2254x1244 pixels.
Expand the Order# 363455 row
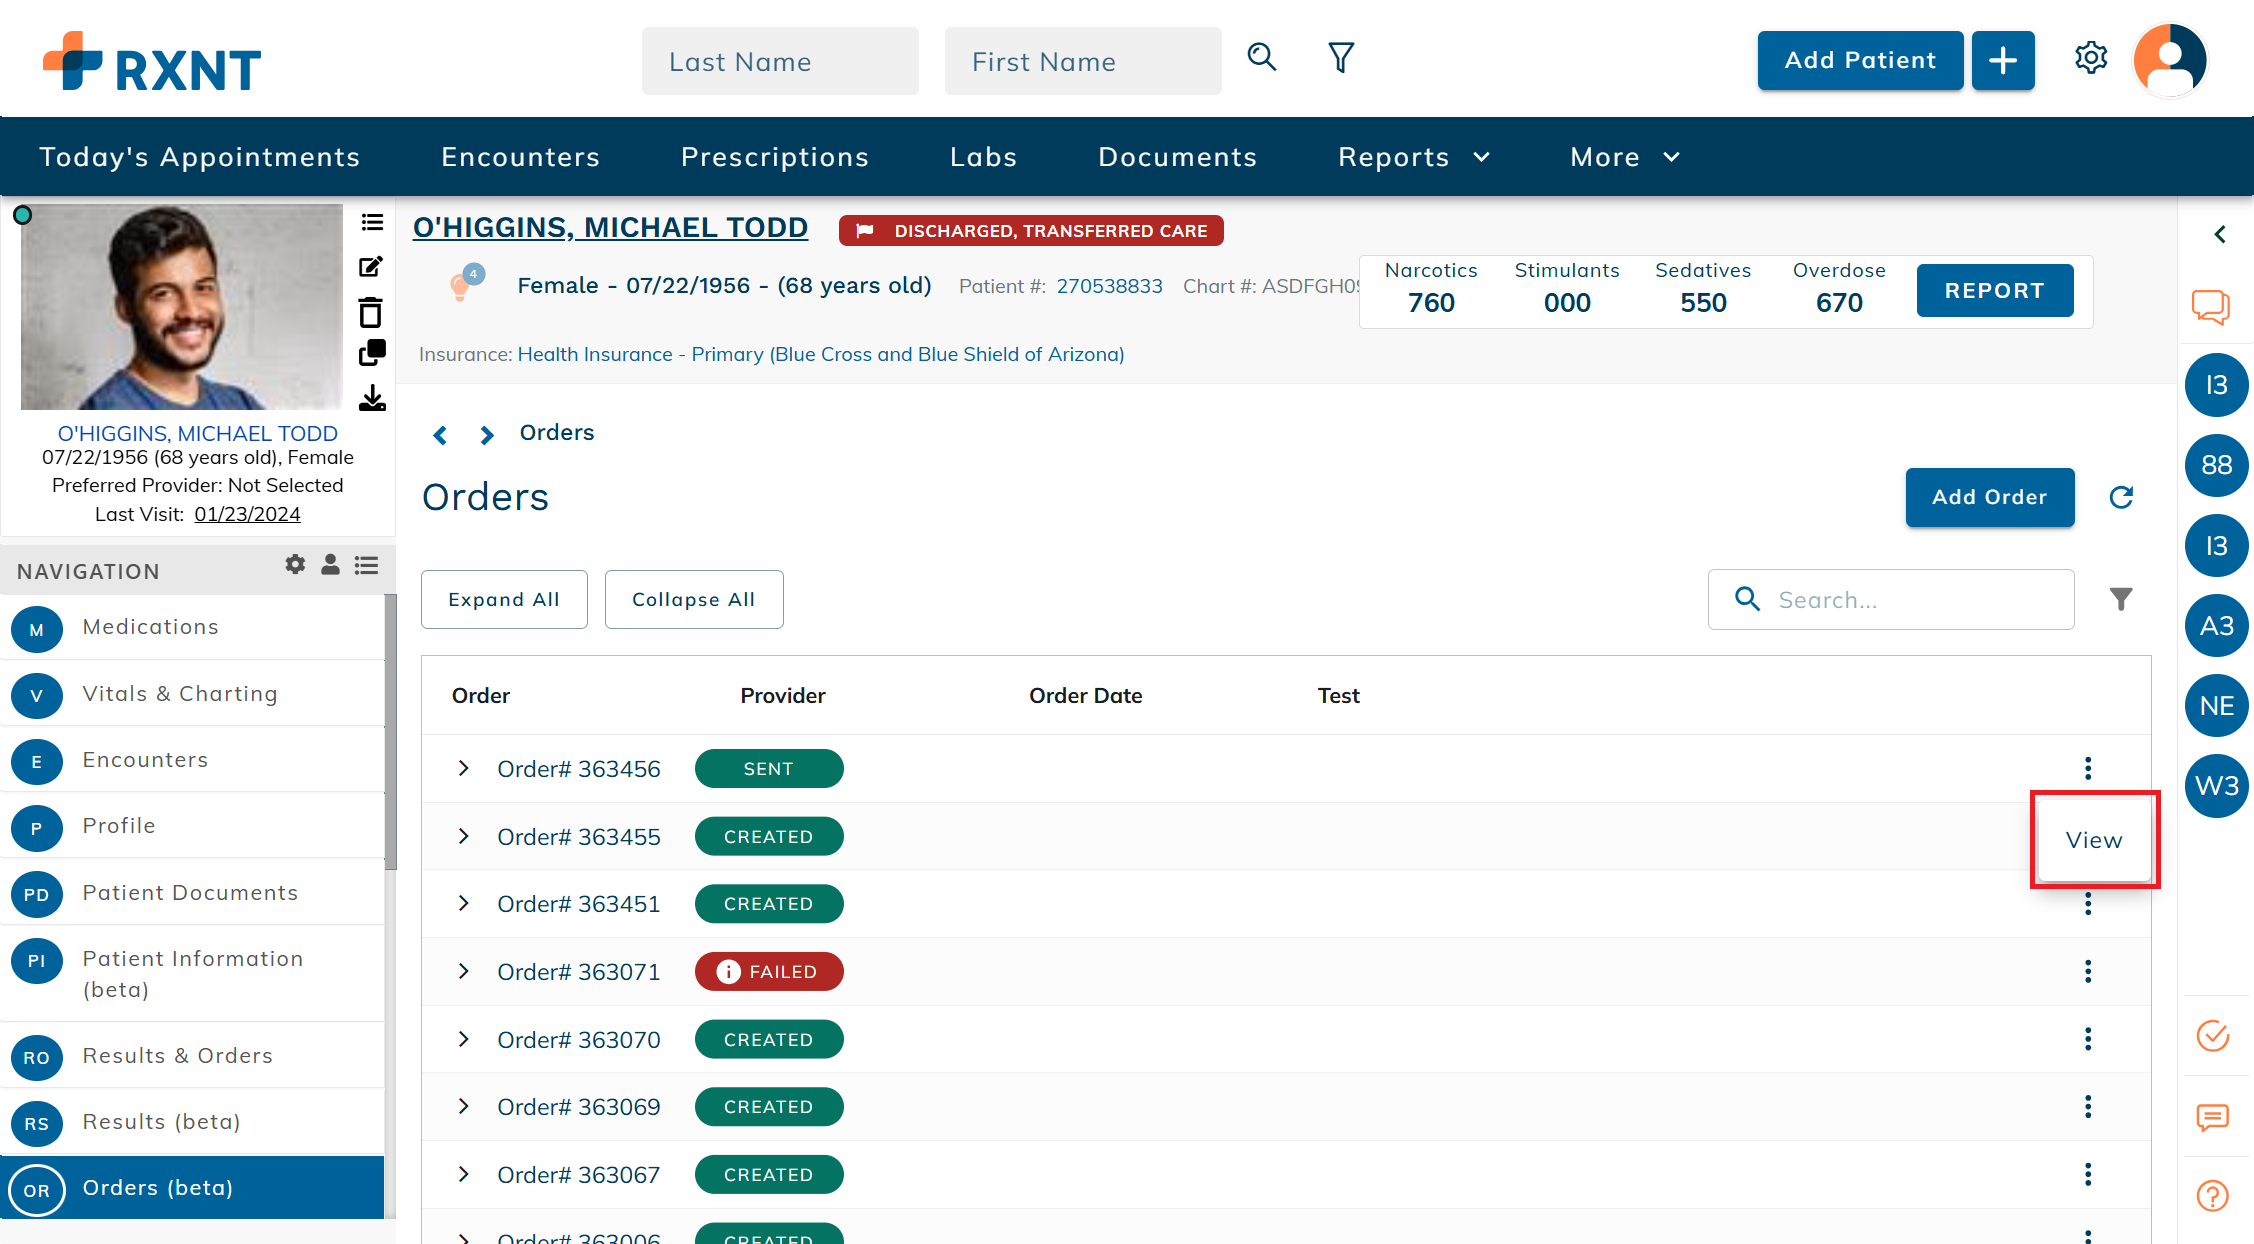tap(463, 836)
